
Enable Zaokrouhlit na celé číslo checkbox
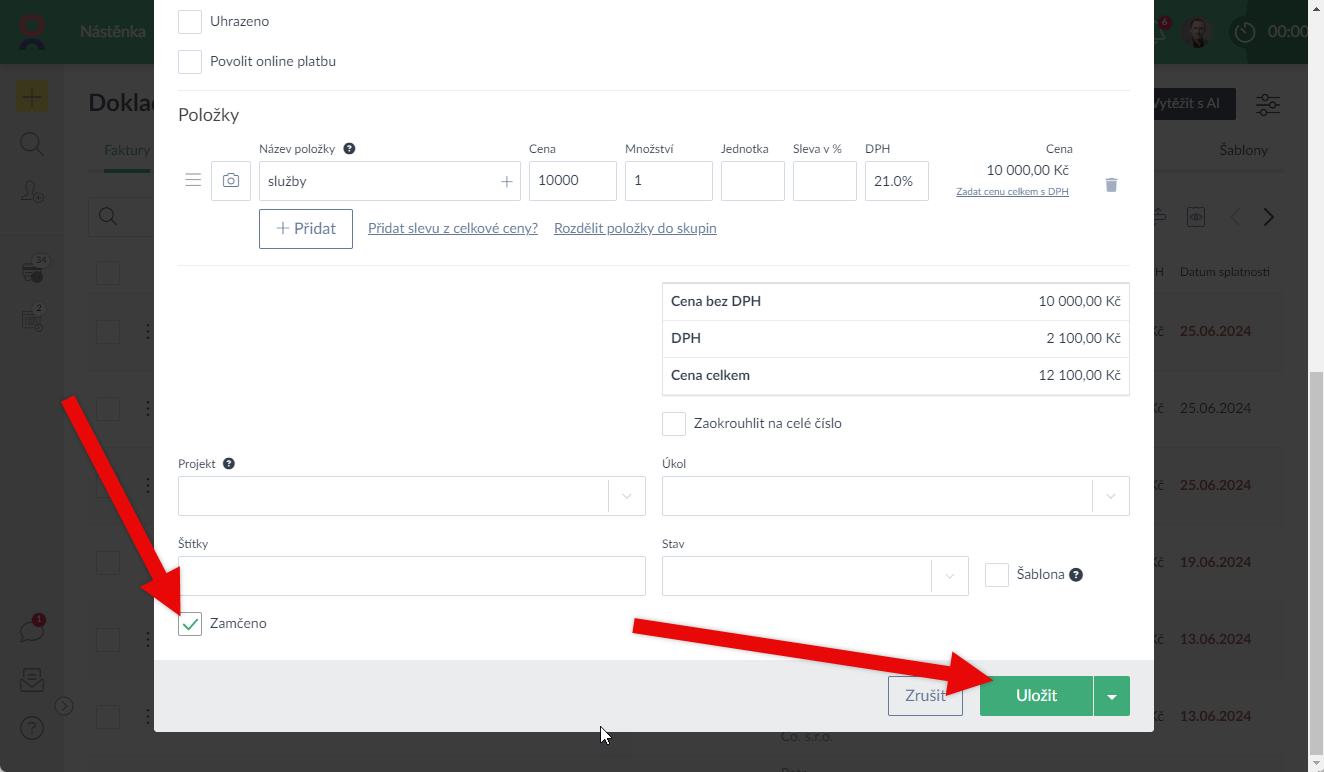click(674, 423)
